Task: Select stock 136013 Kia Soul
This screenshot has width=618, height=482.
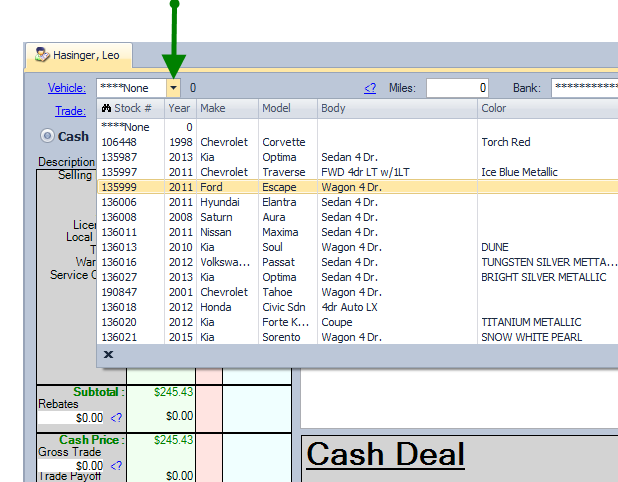Action: (x=357, y=247)
